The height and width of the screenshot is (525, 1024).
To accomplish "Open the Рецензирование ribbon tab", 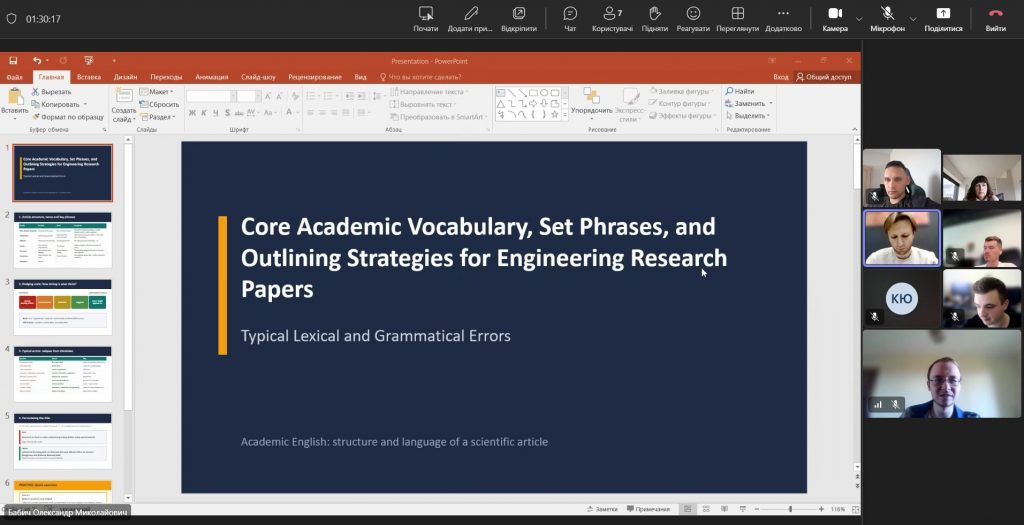I will click(315, 77).
